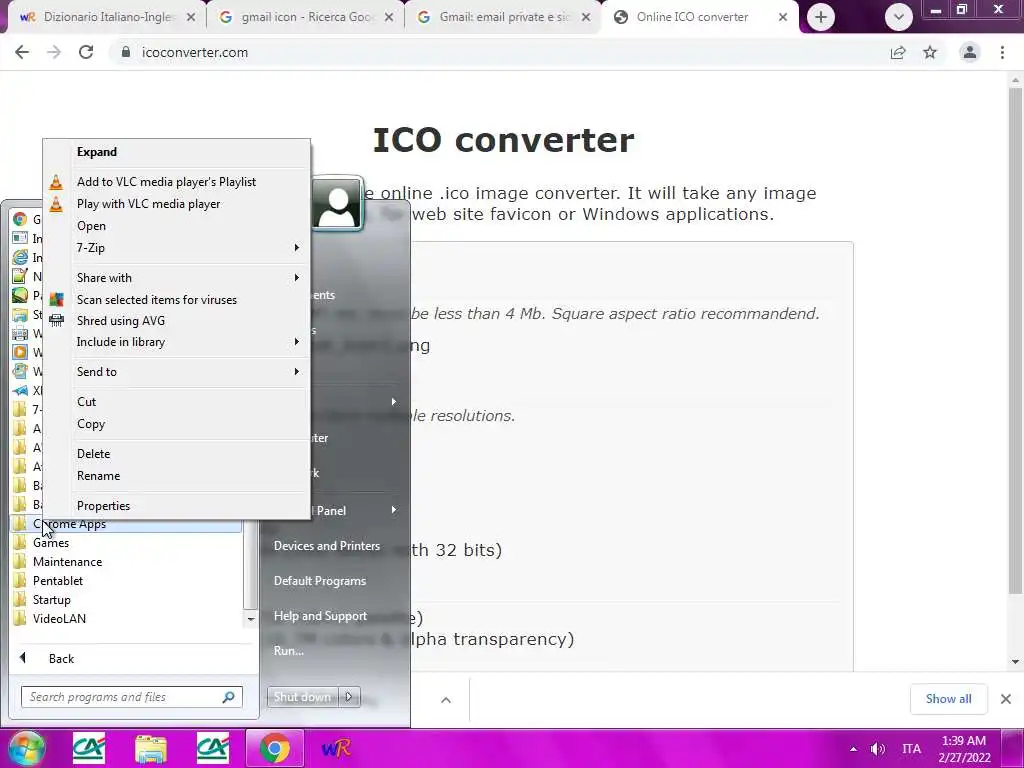Click the Internet Explorer icon in programs list

20,258
